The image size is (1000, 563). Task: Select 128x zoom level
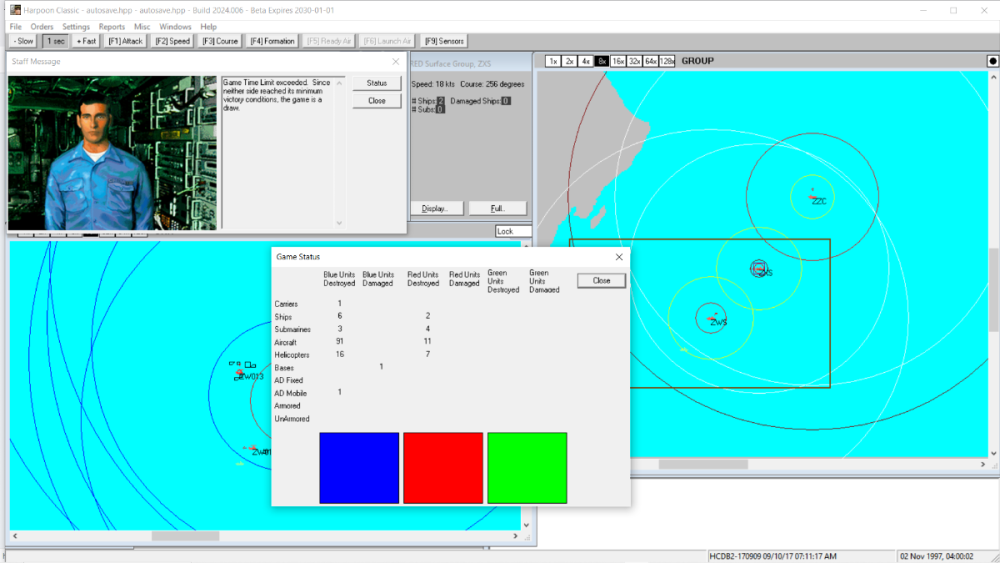pos(667,61)
